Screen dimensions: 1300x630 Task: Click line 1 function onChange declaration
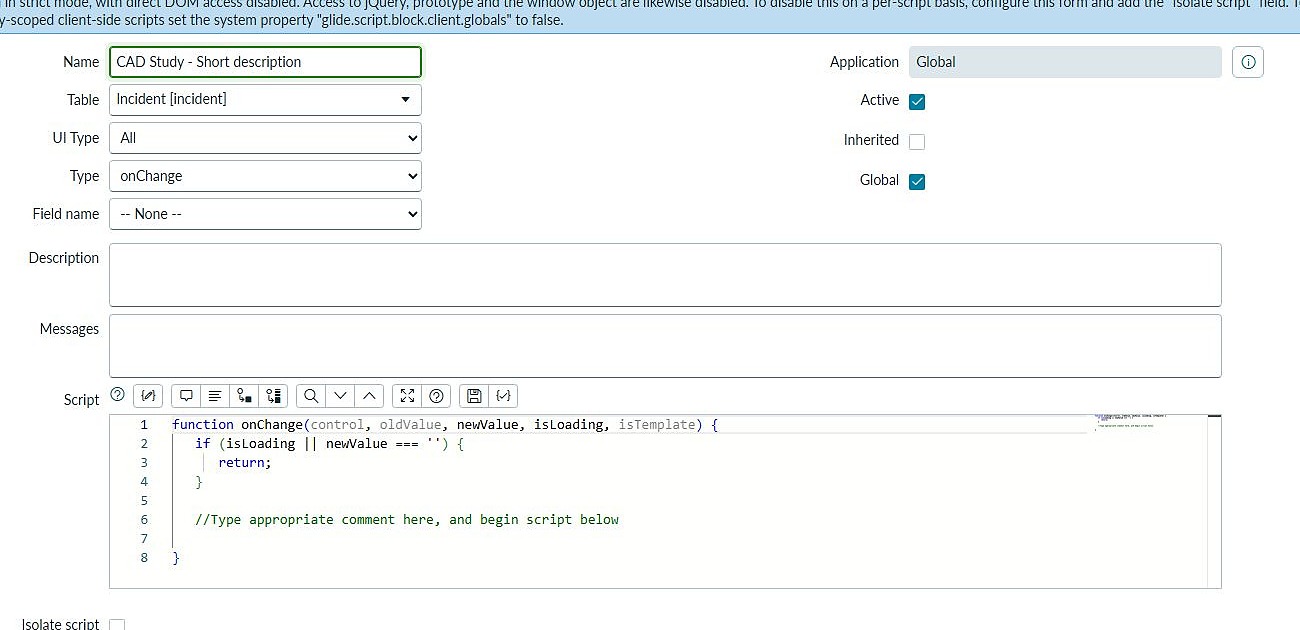tap(445, 425)
